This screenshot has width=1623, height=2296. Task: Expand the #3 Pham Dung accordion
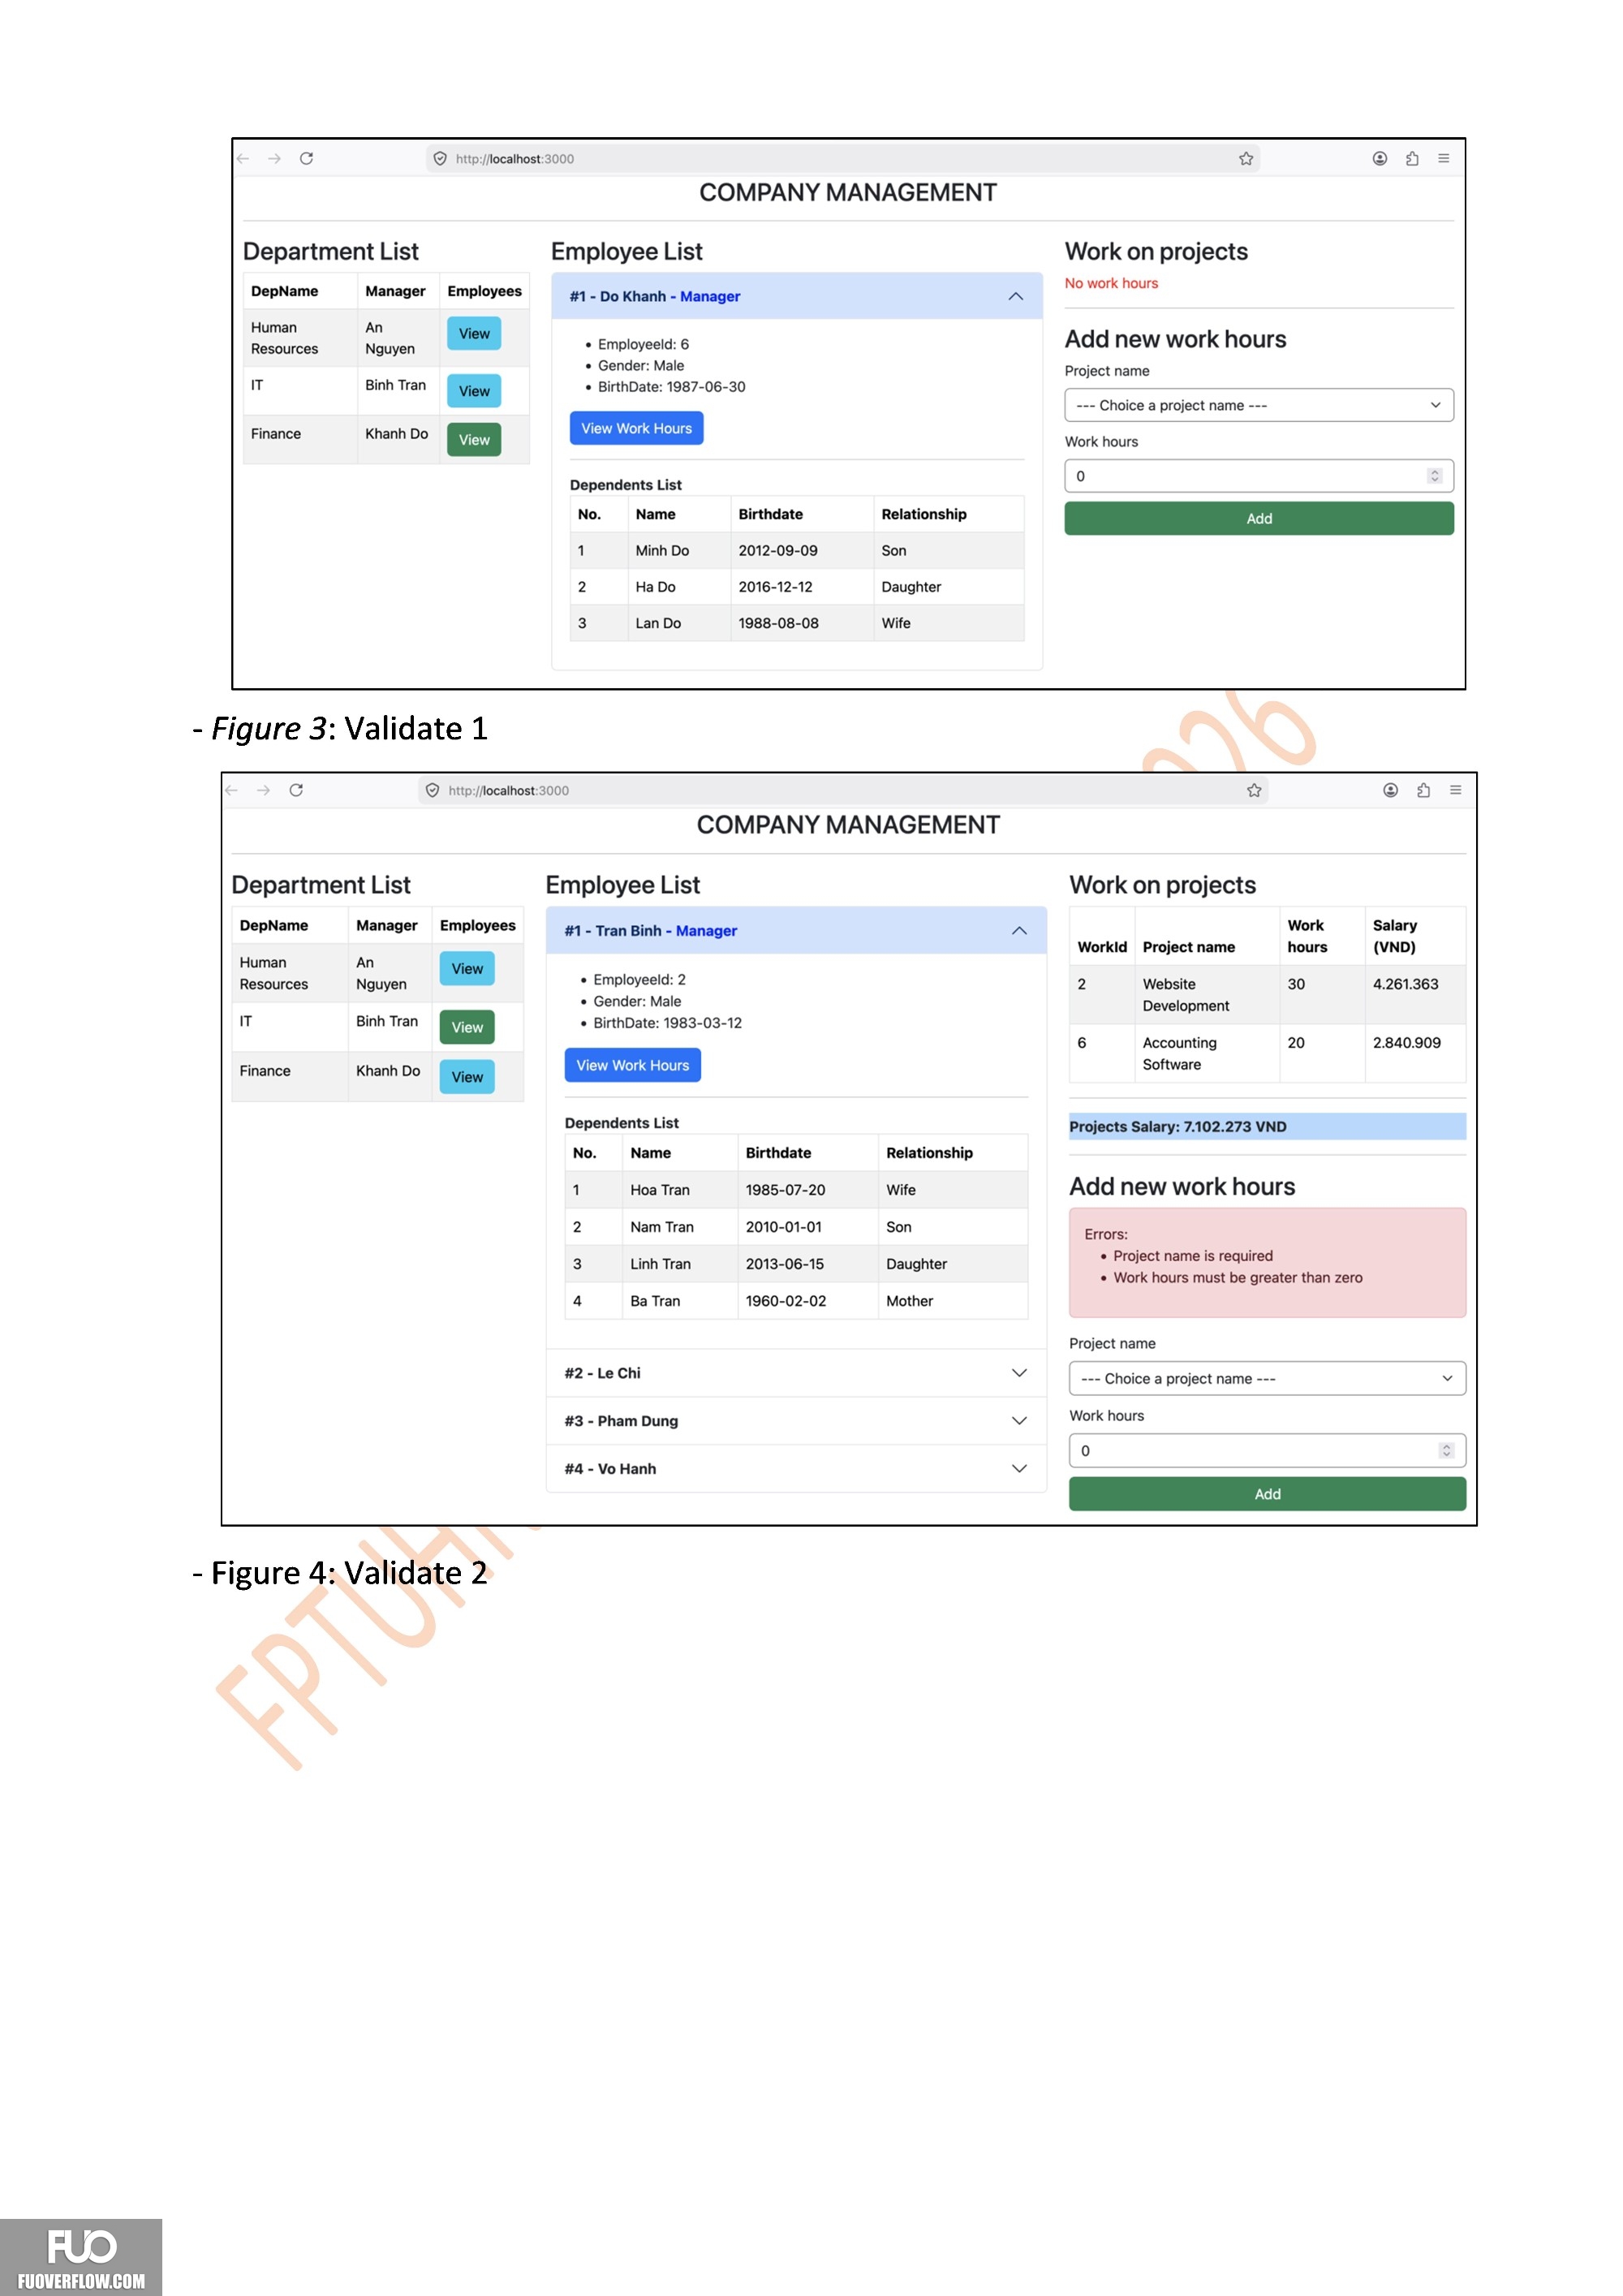797,1421
